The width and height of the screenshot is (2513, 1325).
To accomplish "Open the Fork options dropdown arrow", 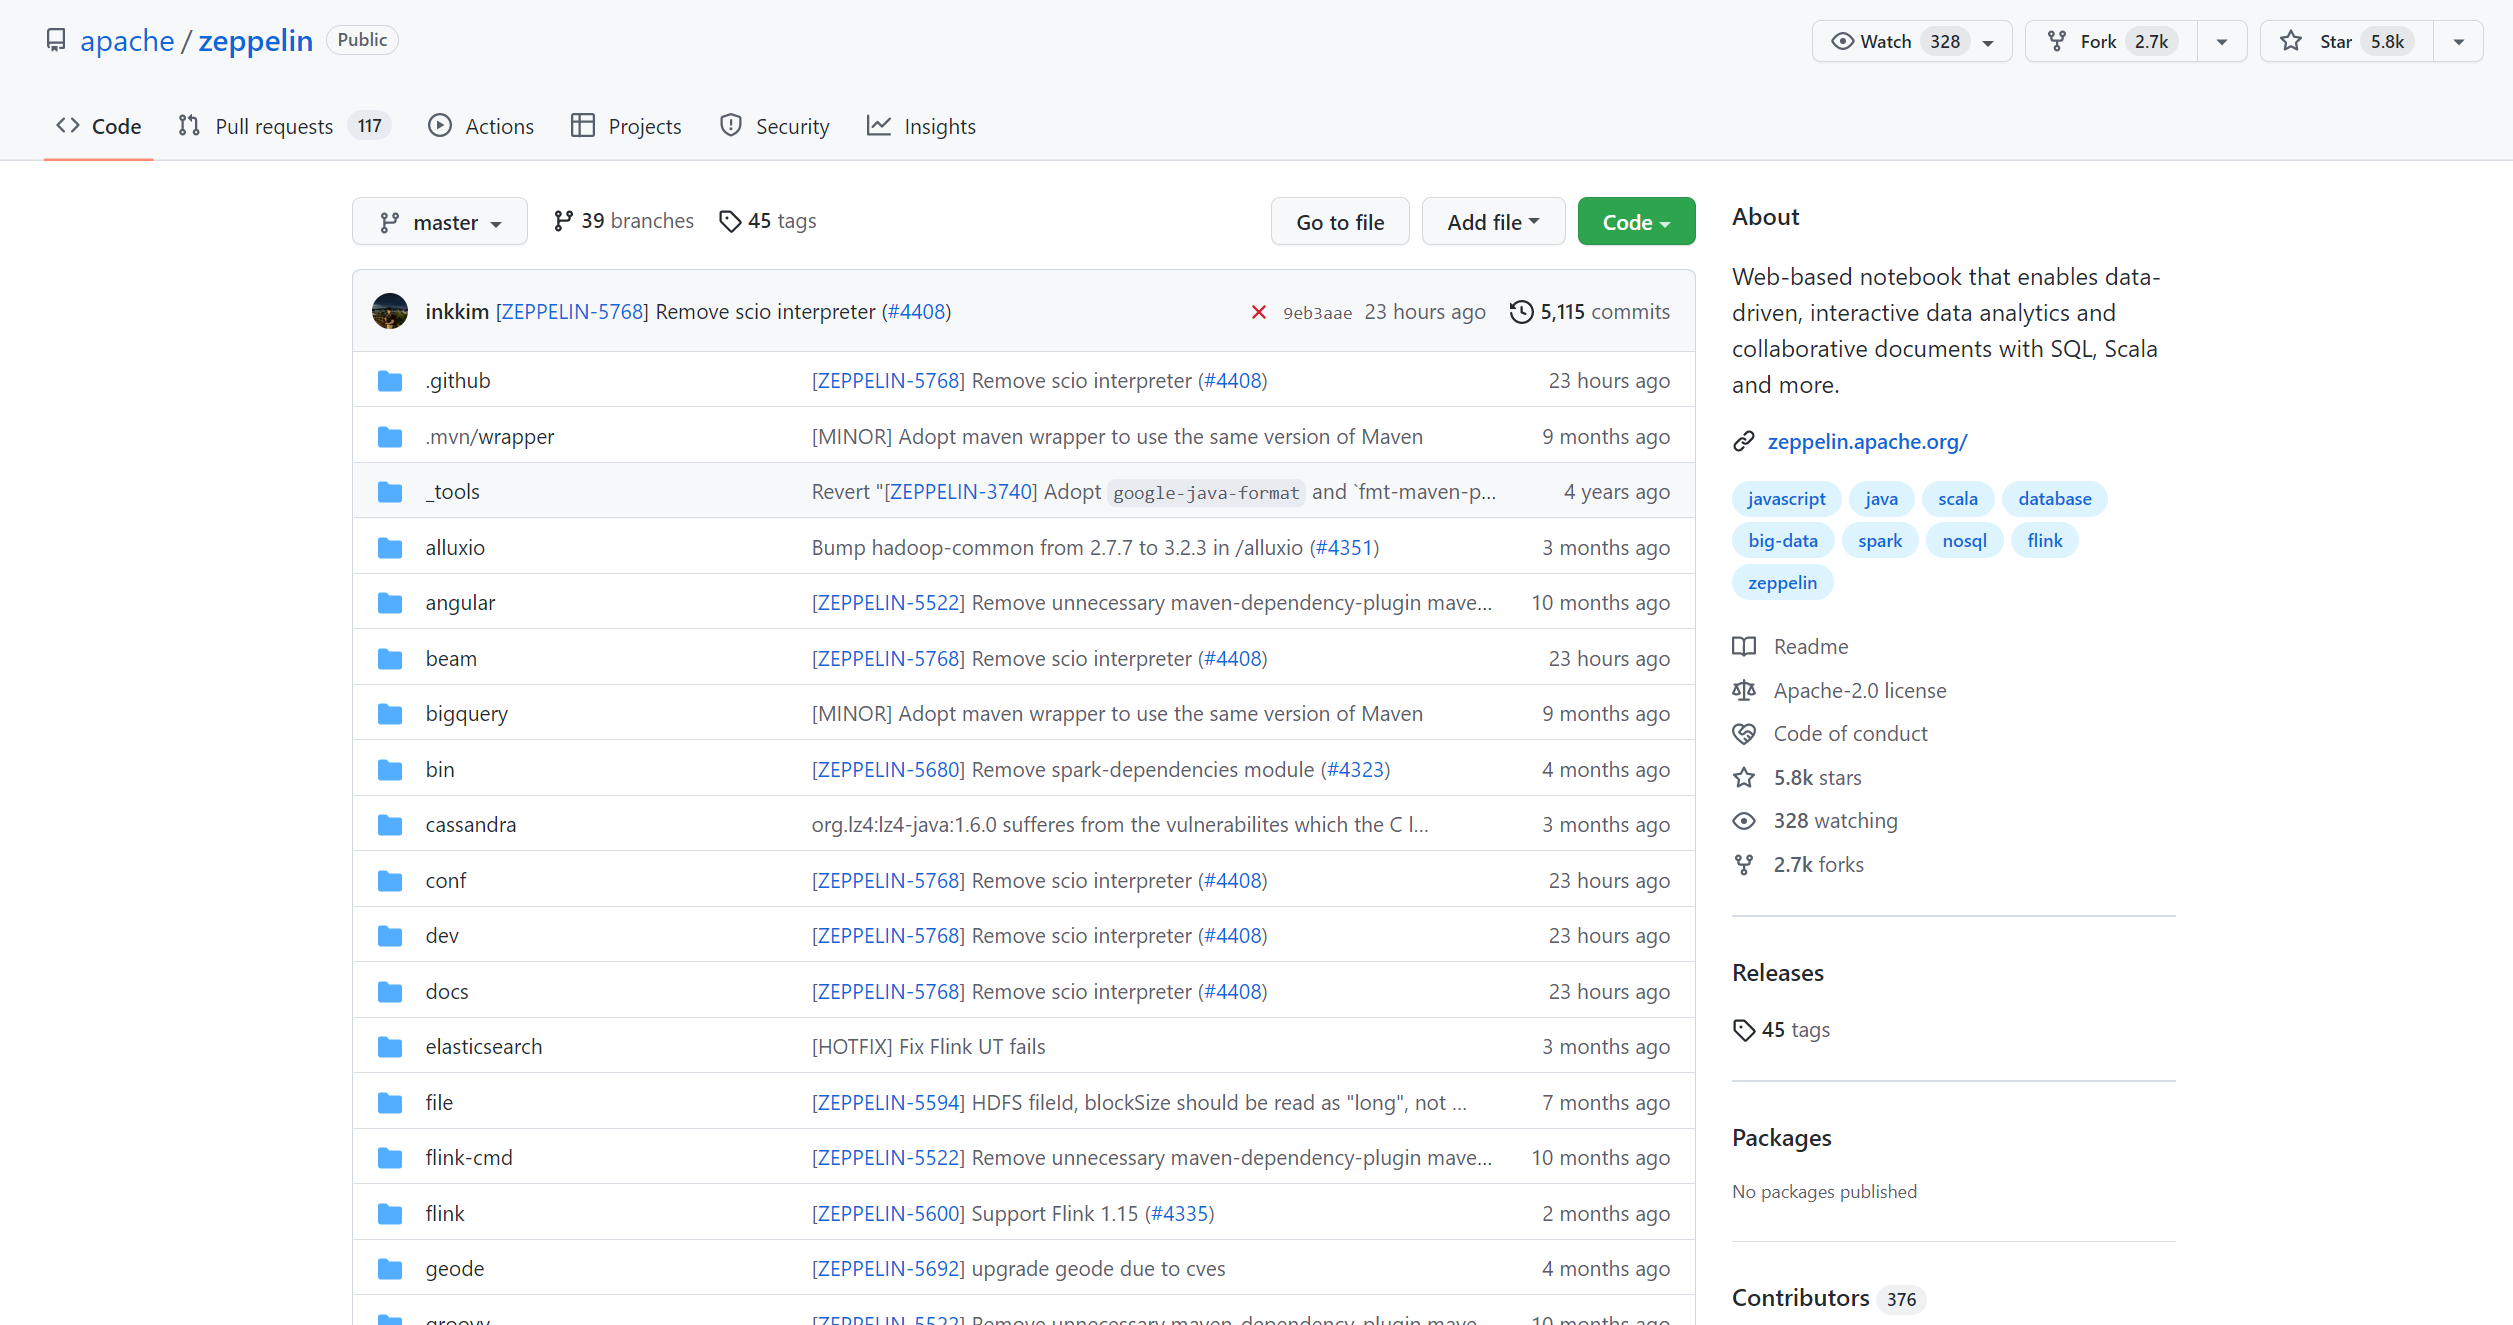I will pos(2222,42).
